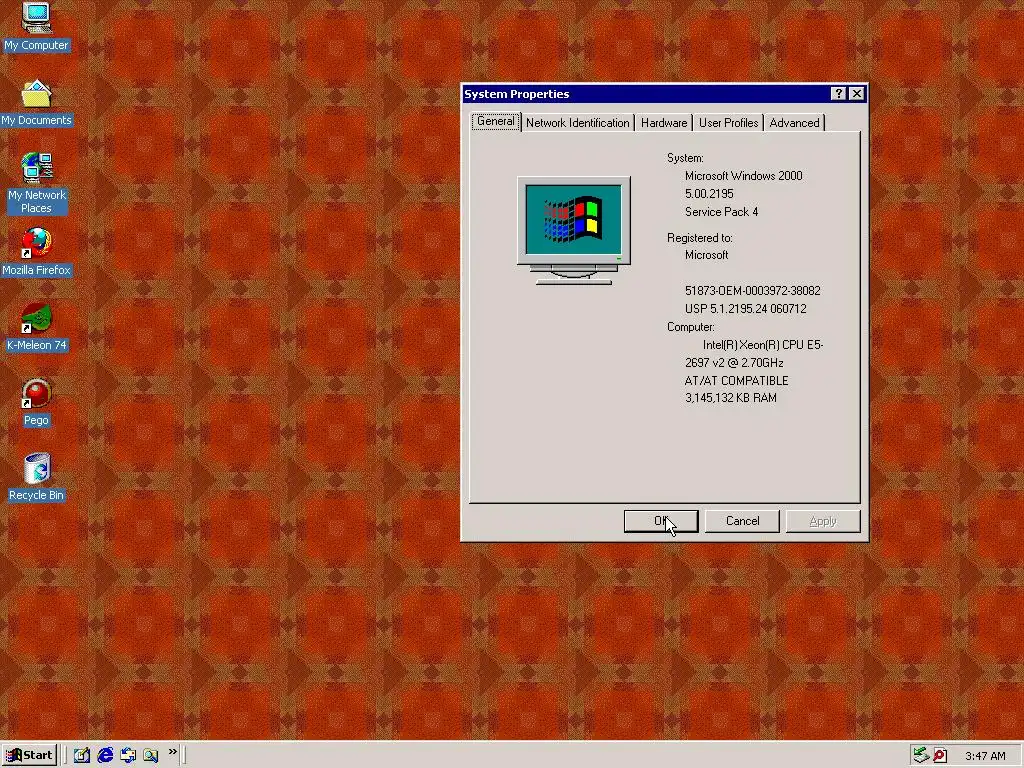Click the System Properties title bar

665,94
